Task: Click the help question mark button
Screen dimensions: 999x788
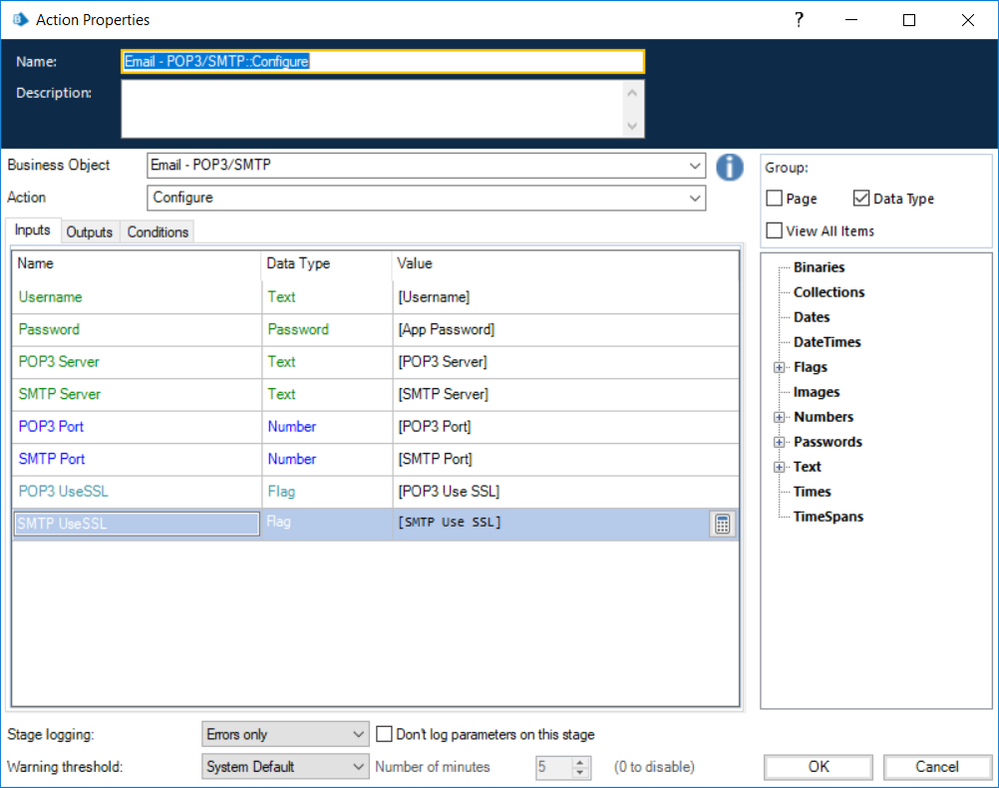Action: point(799,20)
